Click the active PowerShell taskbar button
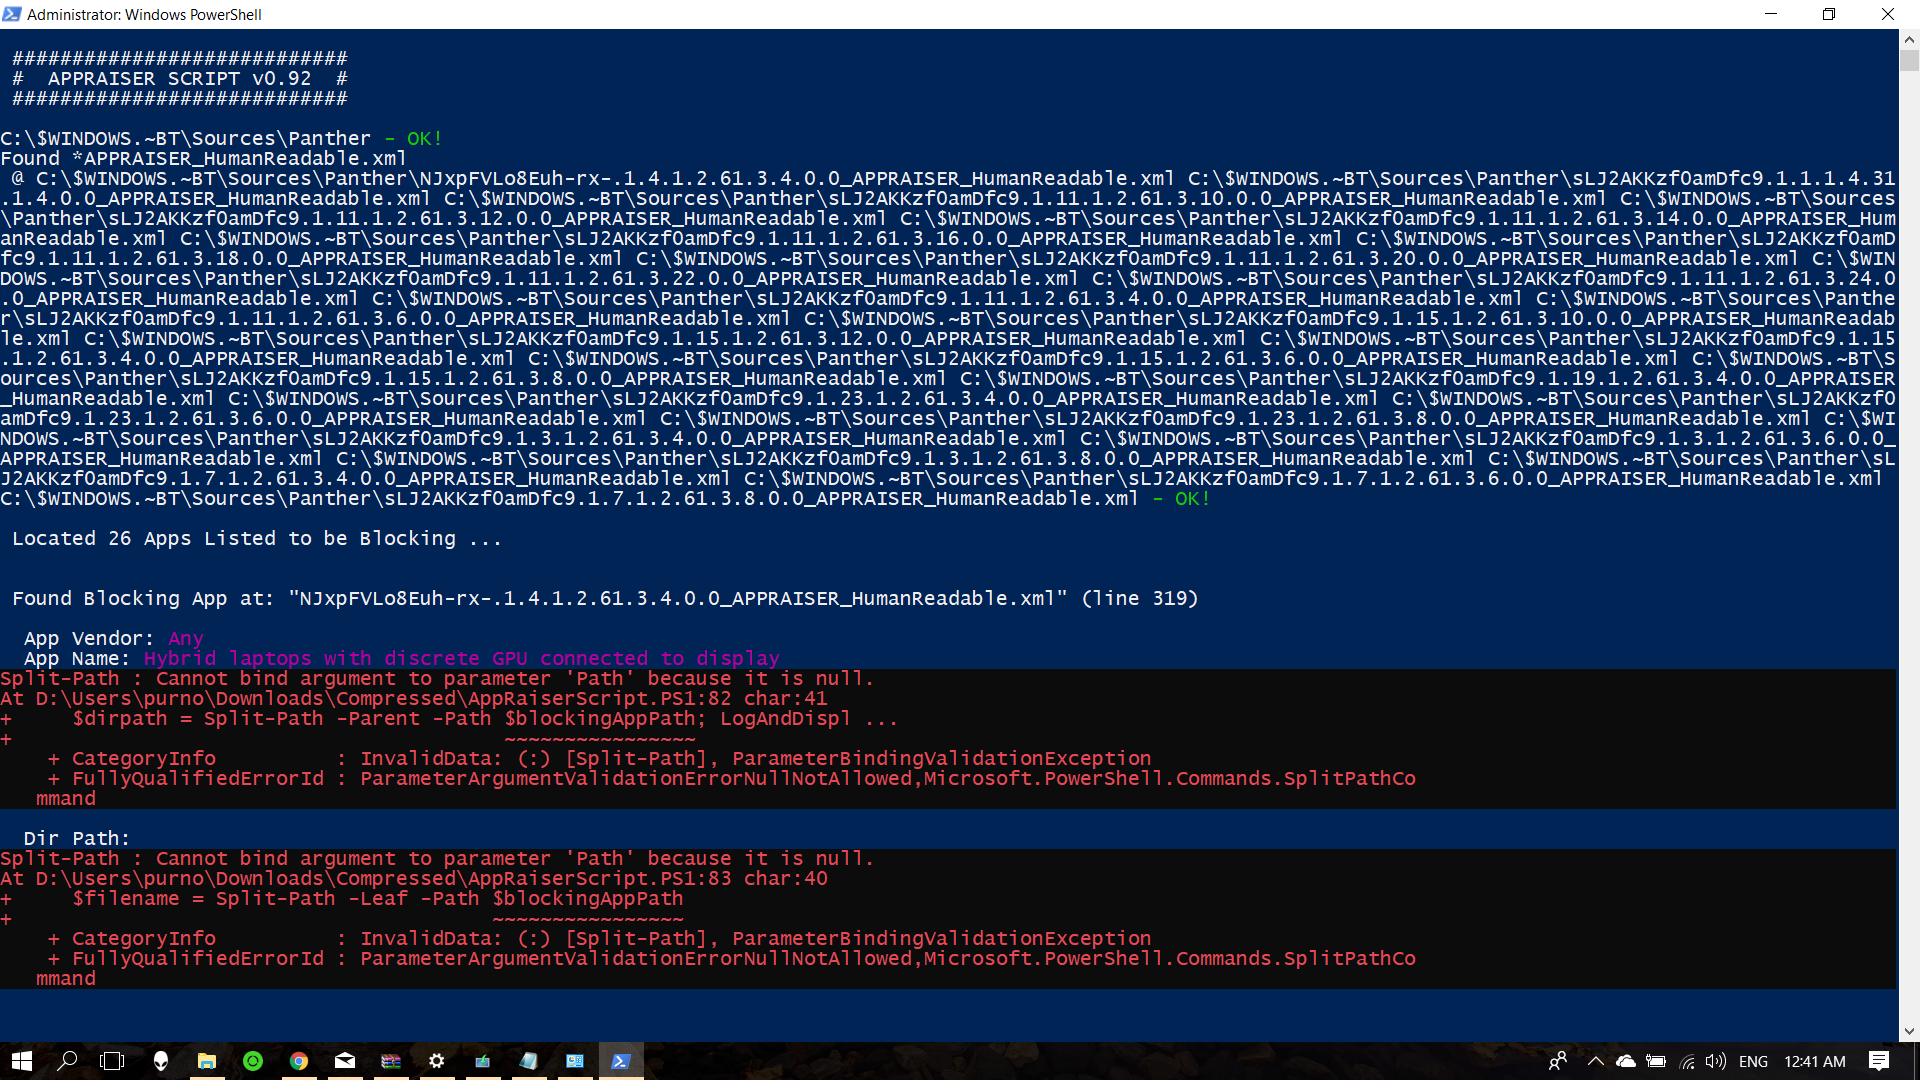 [x=621, y=1061]
